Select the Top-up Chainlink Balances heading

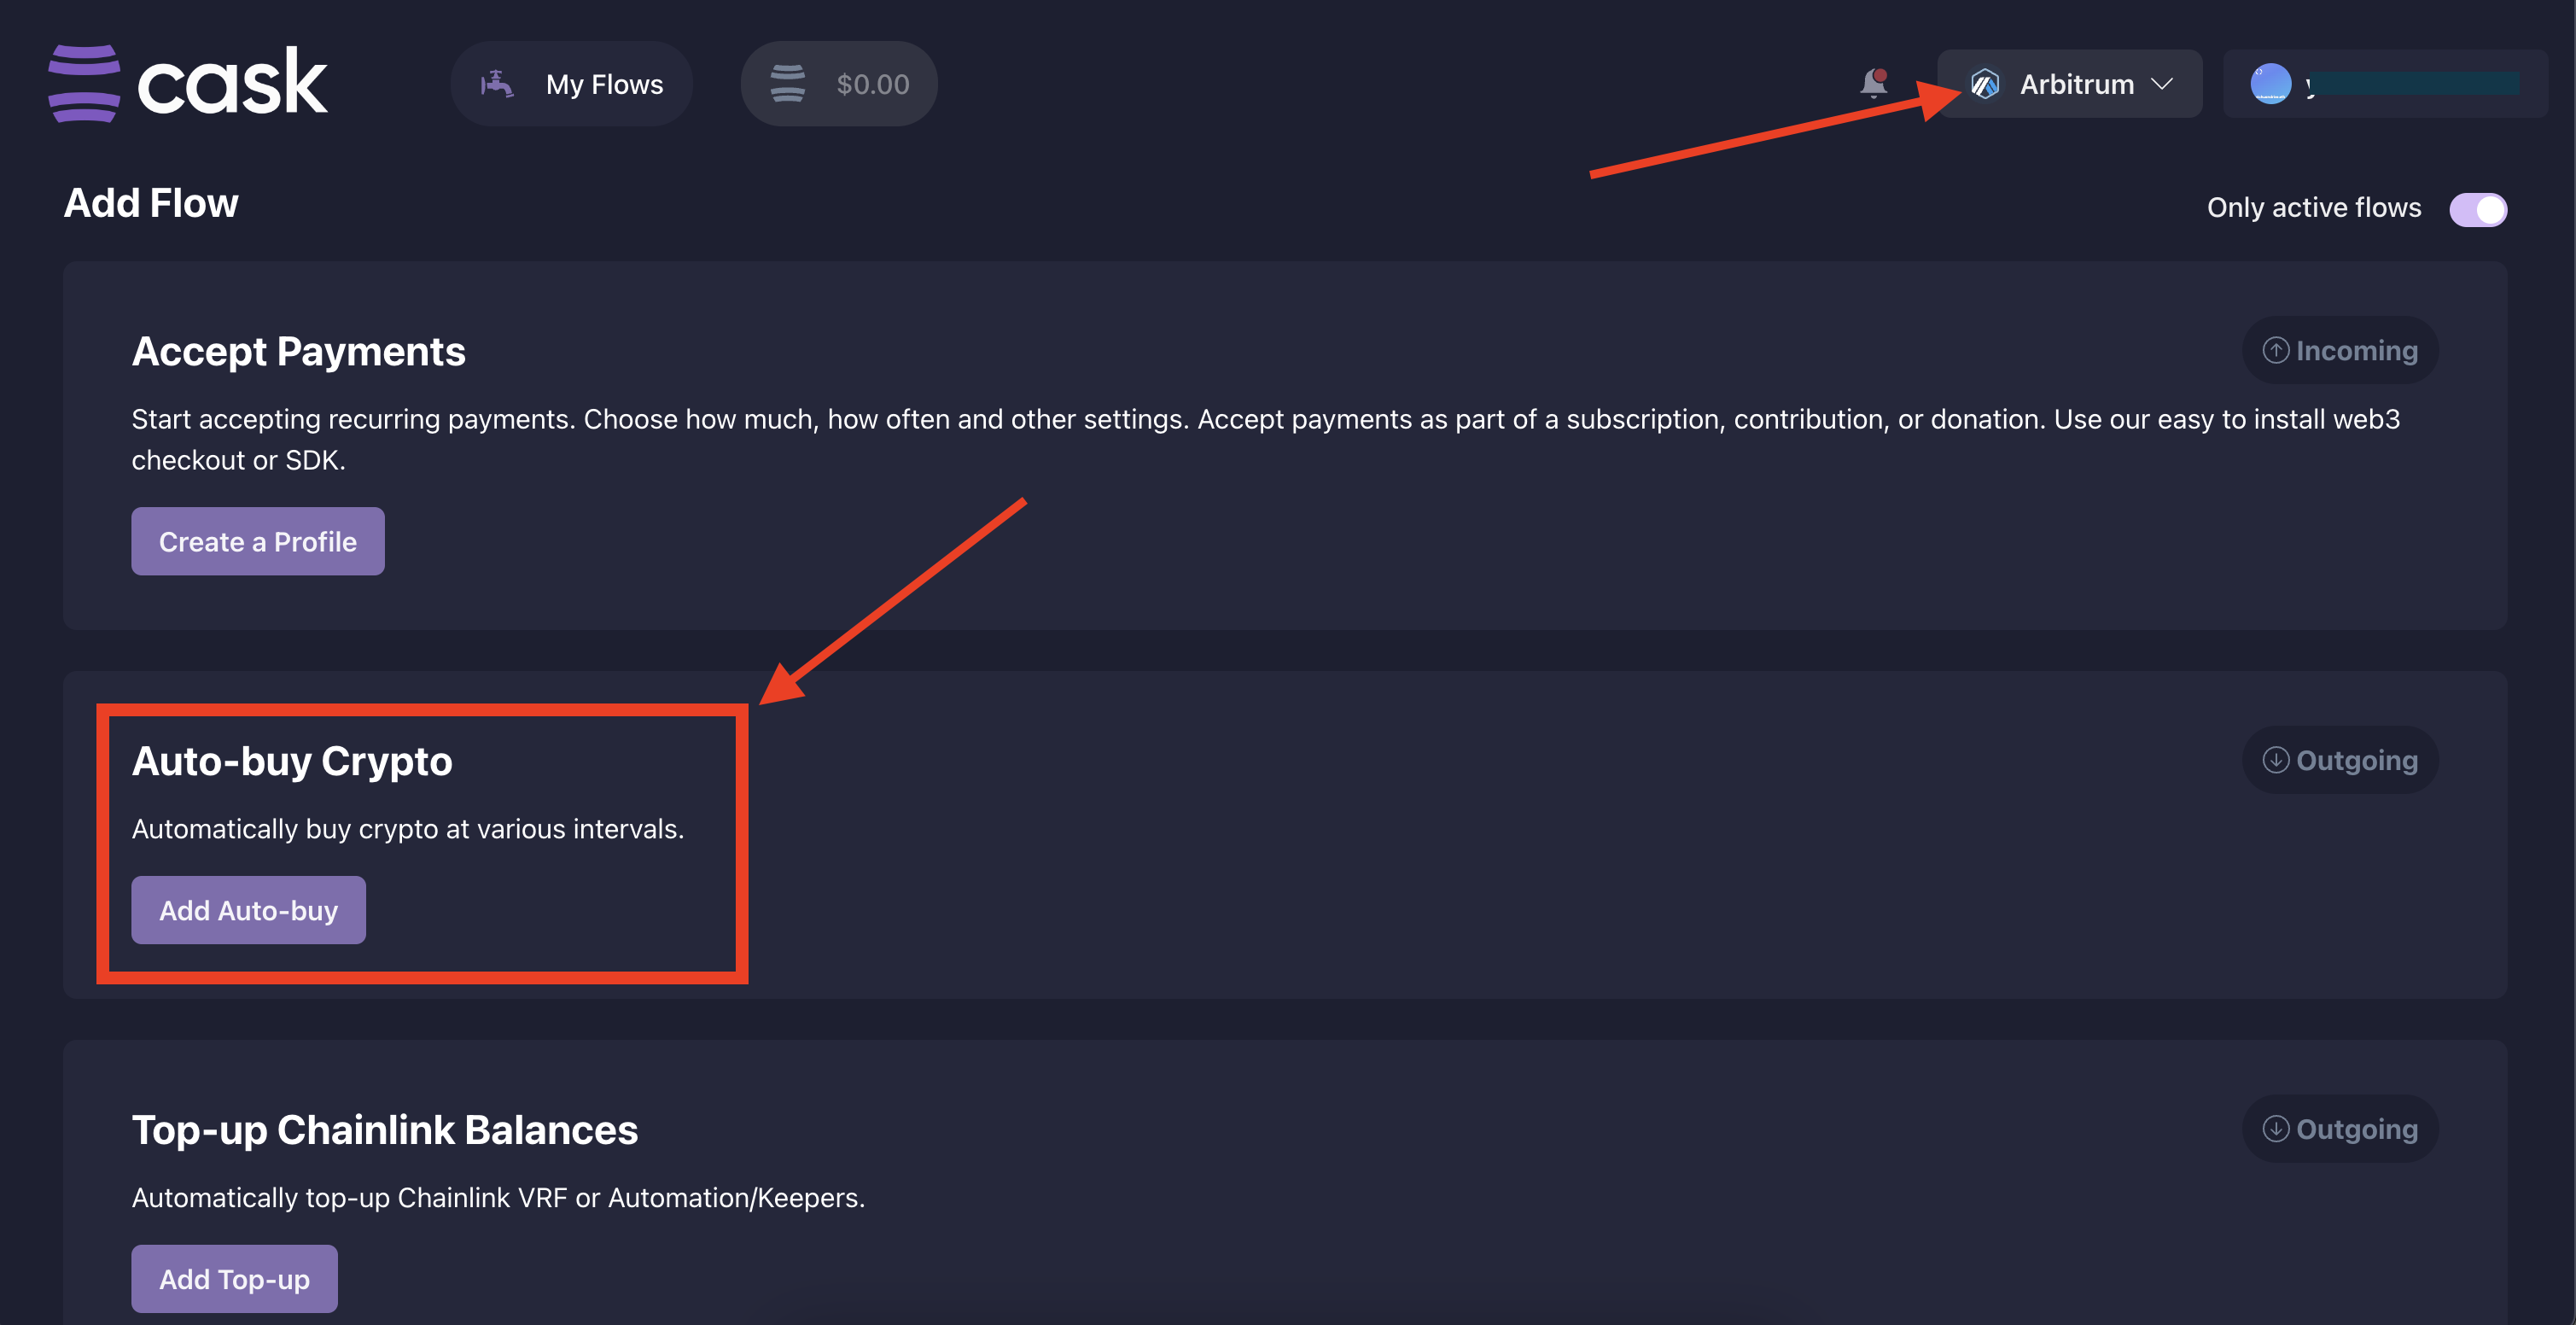coord(385,1130)
